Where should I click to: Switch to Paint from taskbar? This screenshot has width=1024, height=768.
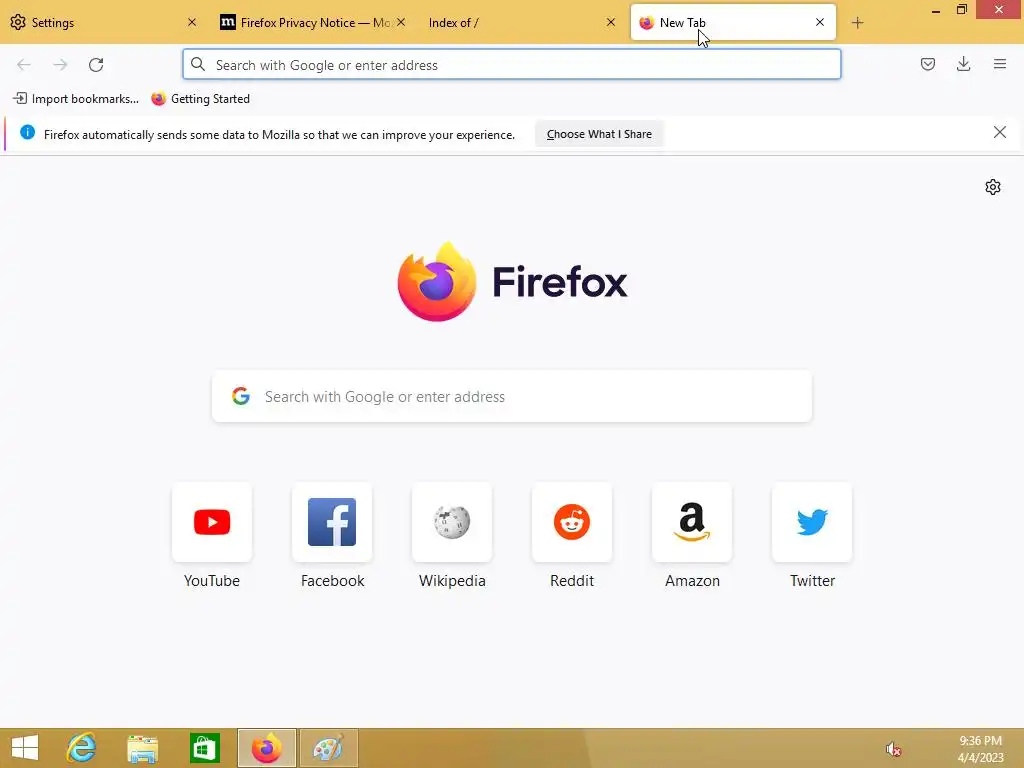[328, 748]
